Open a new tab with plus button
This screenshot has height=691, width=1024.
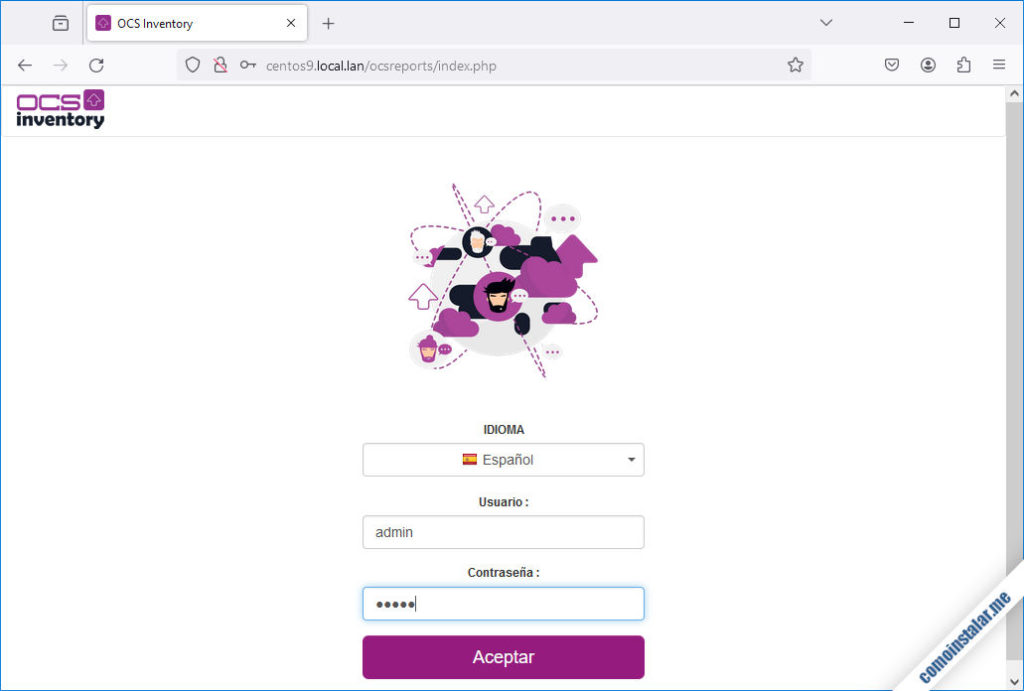click(328, 24)
